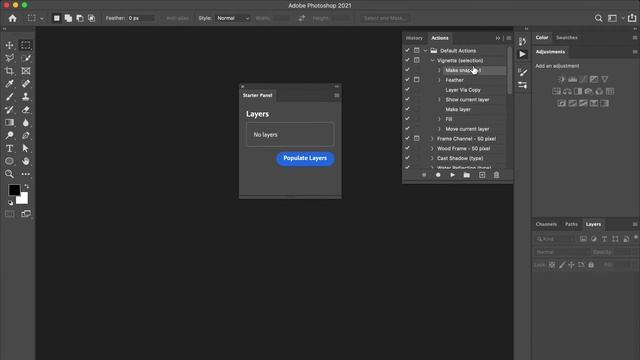Switch to the History tab
This screenshot has height=360, width=640.
pos(414,38)
